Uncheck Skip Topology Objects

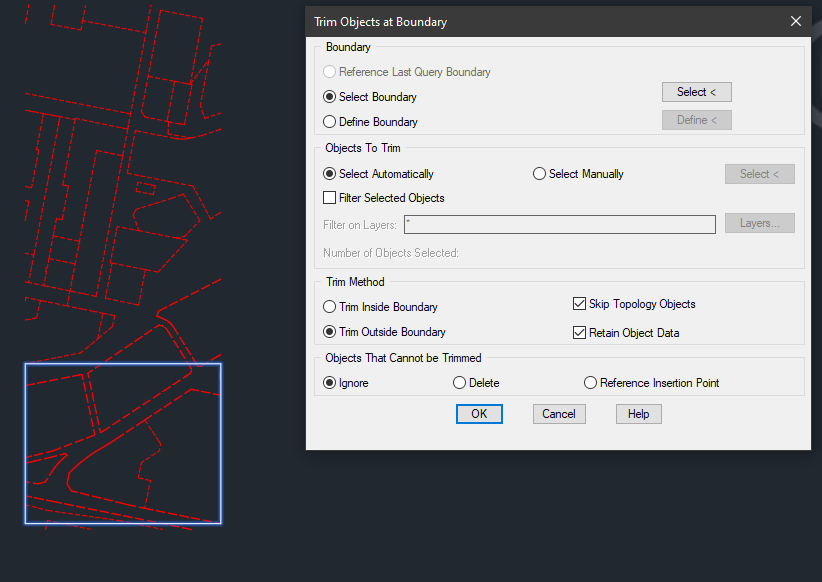(x=579, y=303)
